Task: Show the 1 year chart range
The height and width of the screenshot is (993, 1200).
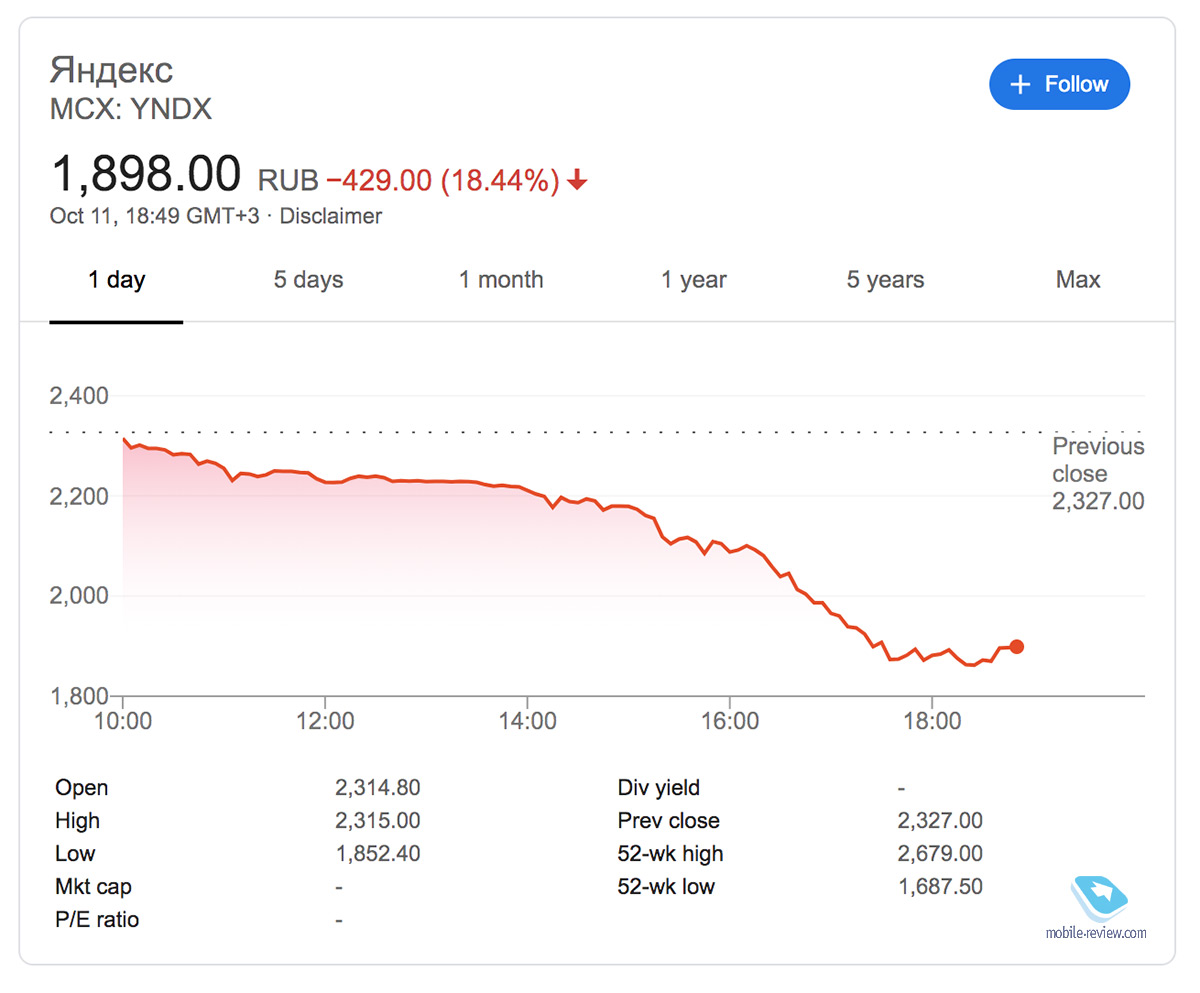Action: click(x=693, y=280)
